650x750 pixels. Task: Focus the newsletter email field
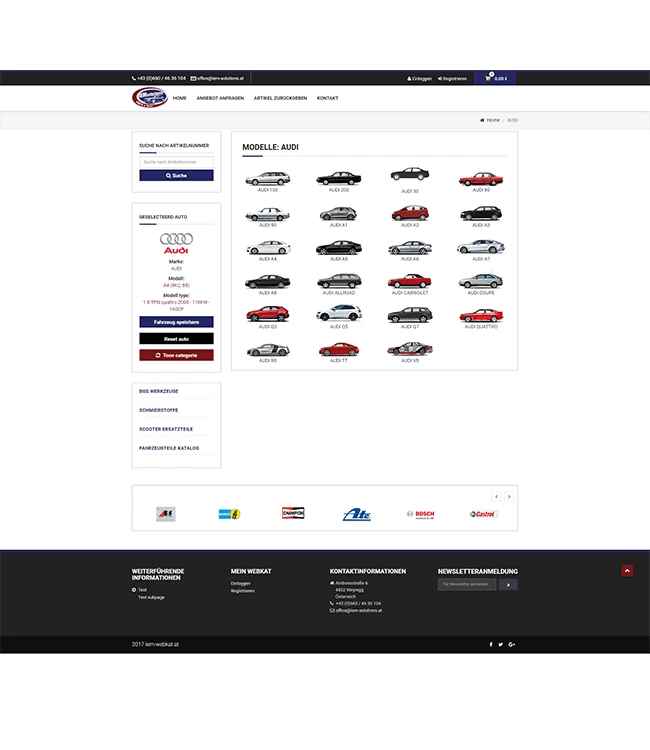(x=467, y=585)
